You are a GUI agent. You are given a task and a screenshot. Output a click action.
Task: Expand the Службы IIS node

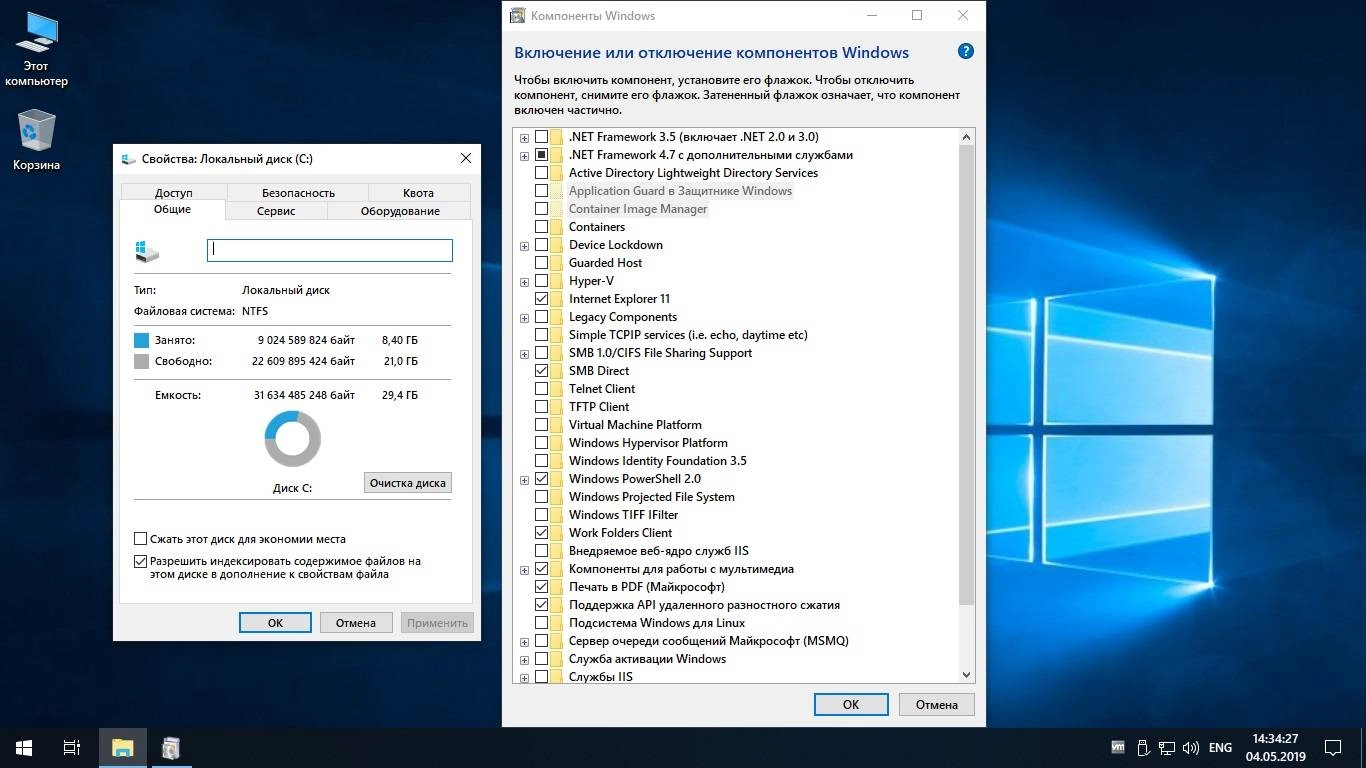pyautogui.click(x=524, y=678)
